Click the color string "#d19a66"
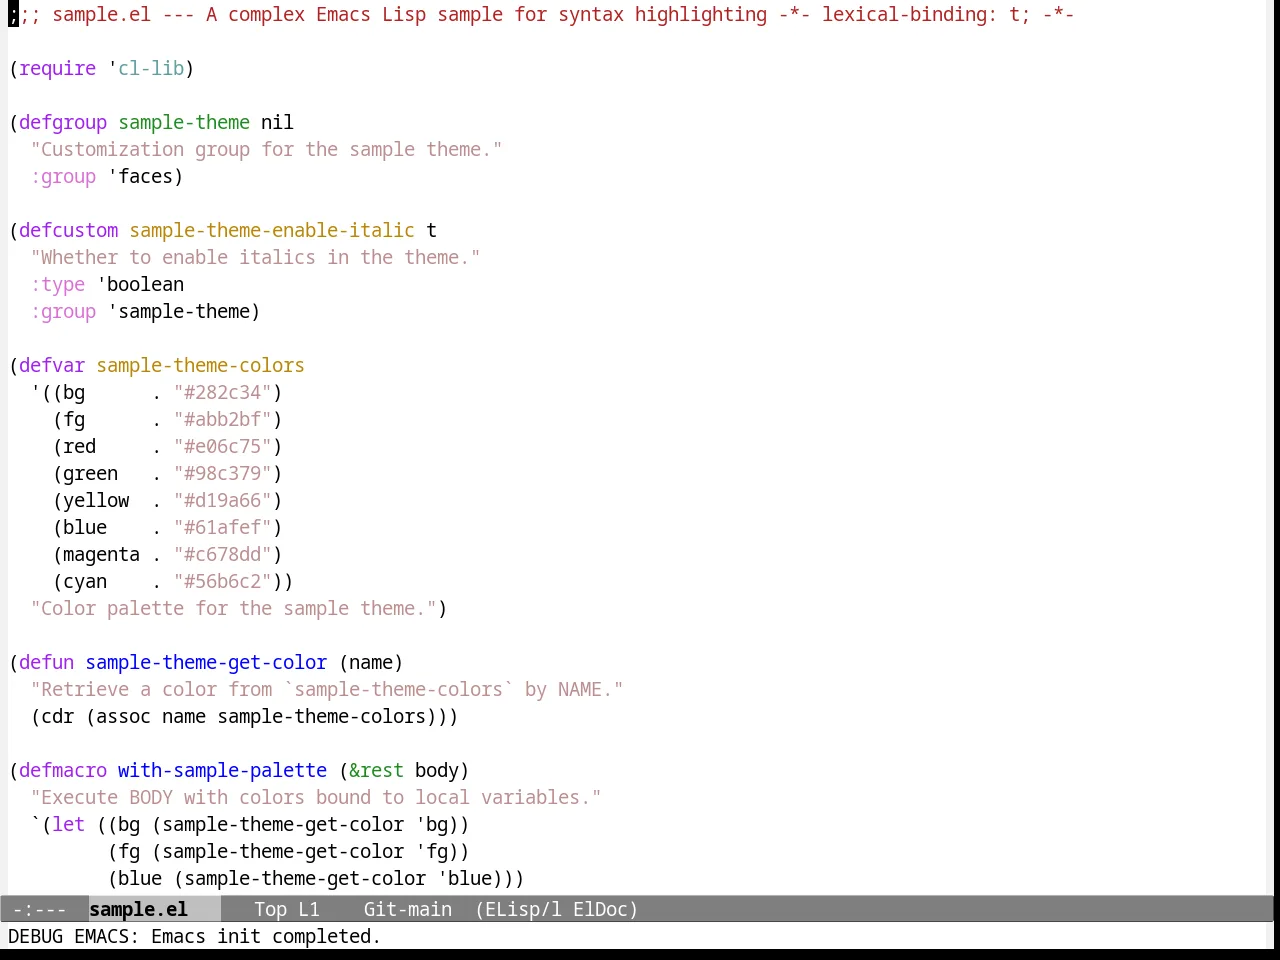This screenshot has width=1280, height=960. coord(222,500)
